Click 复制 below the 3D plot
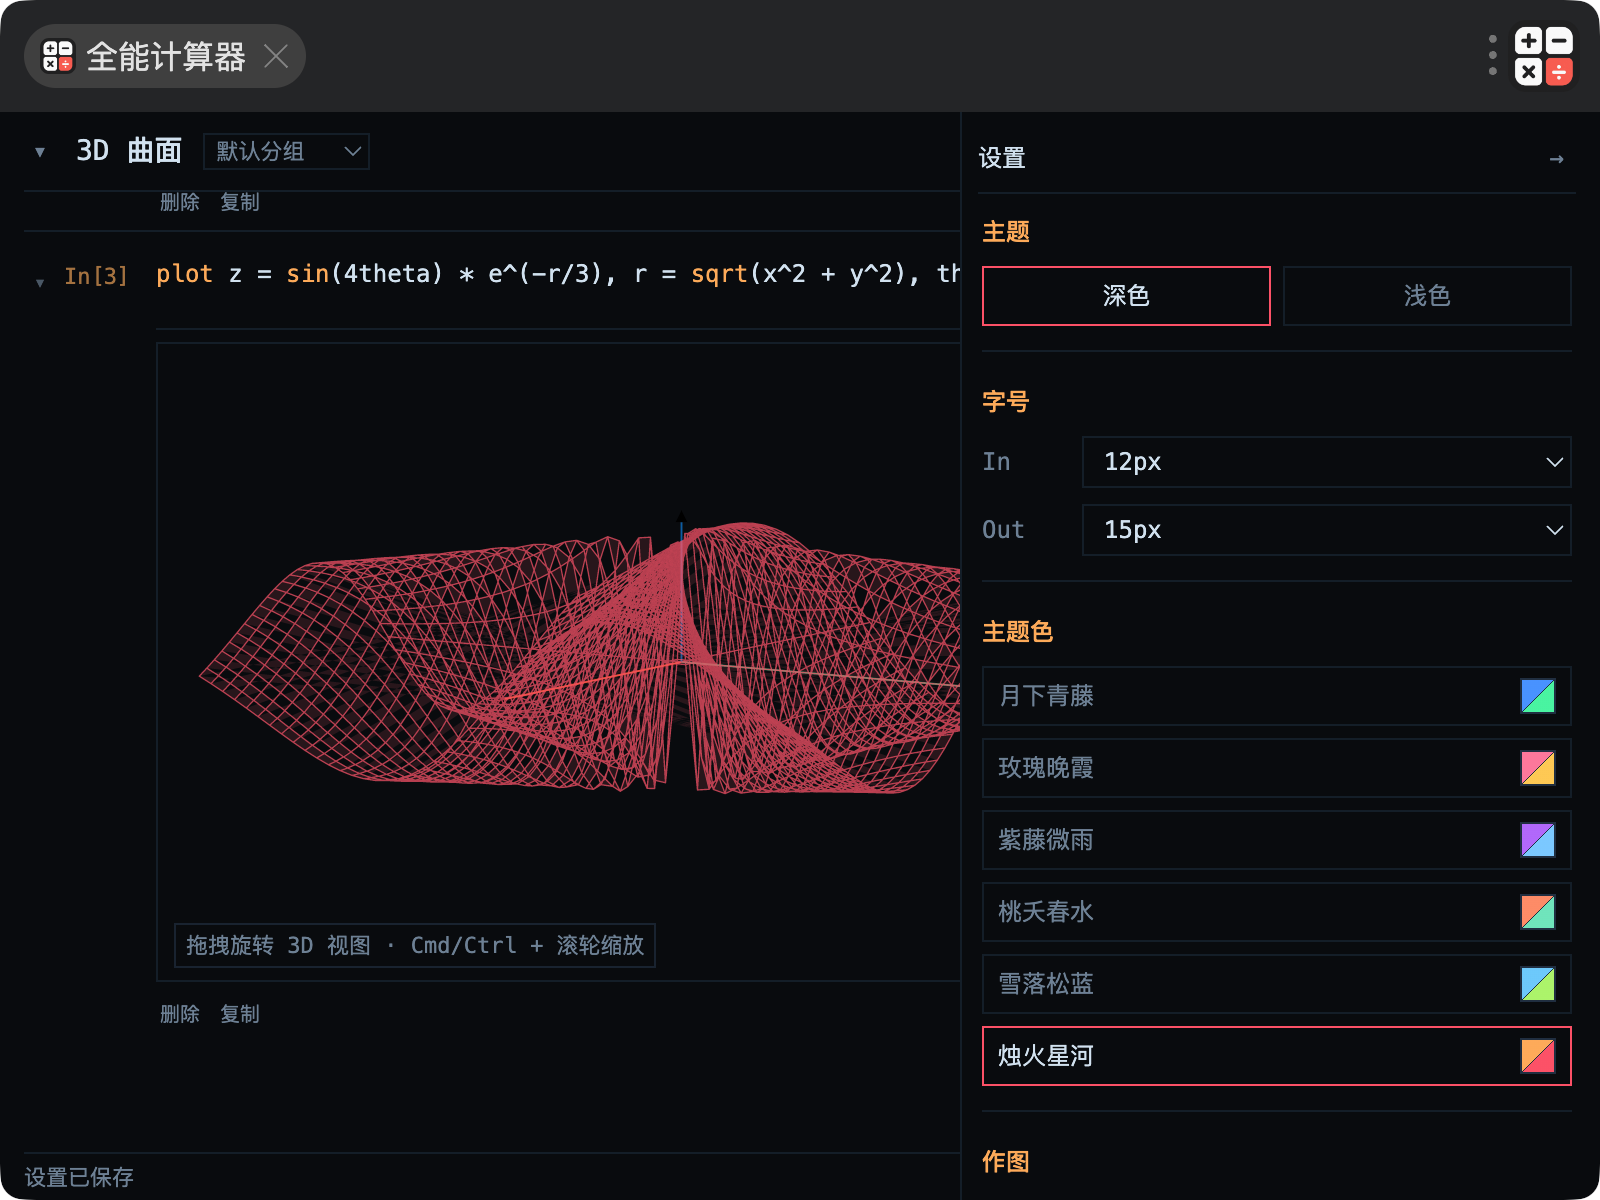This screenshot has height=1200, width=1600. click(x=240, y=1014)
